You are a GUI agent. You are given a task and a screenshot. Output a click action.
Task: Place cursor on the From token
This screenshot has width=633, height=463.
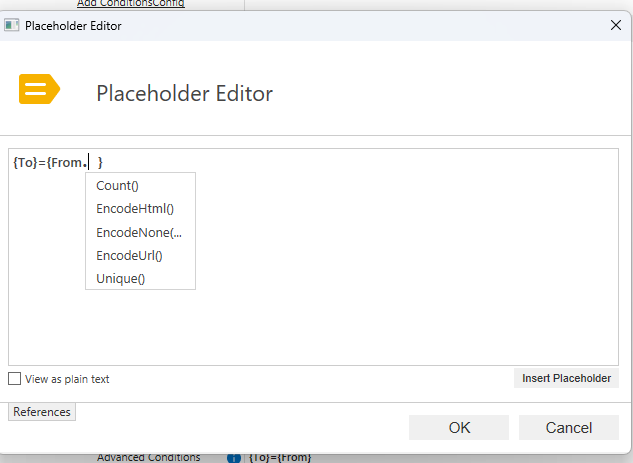67,163
